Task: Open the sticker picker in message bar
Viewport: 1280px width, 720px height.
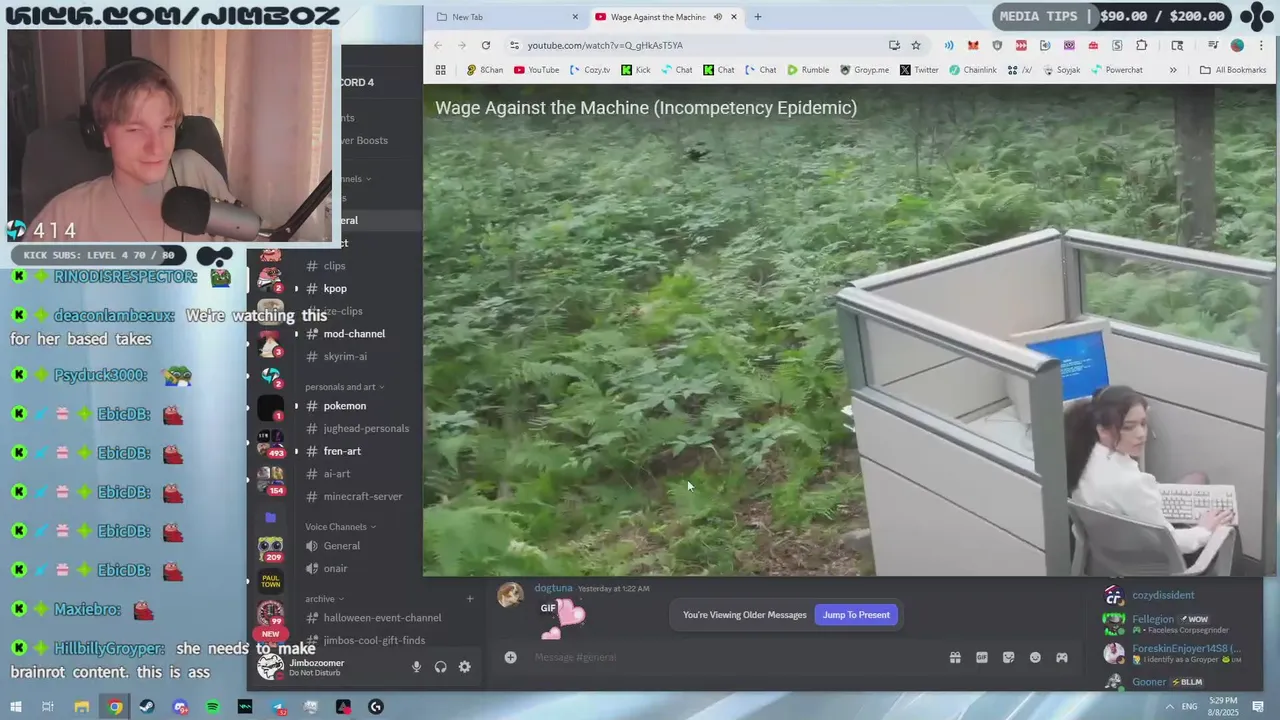Action: coord(1008,657)
